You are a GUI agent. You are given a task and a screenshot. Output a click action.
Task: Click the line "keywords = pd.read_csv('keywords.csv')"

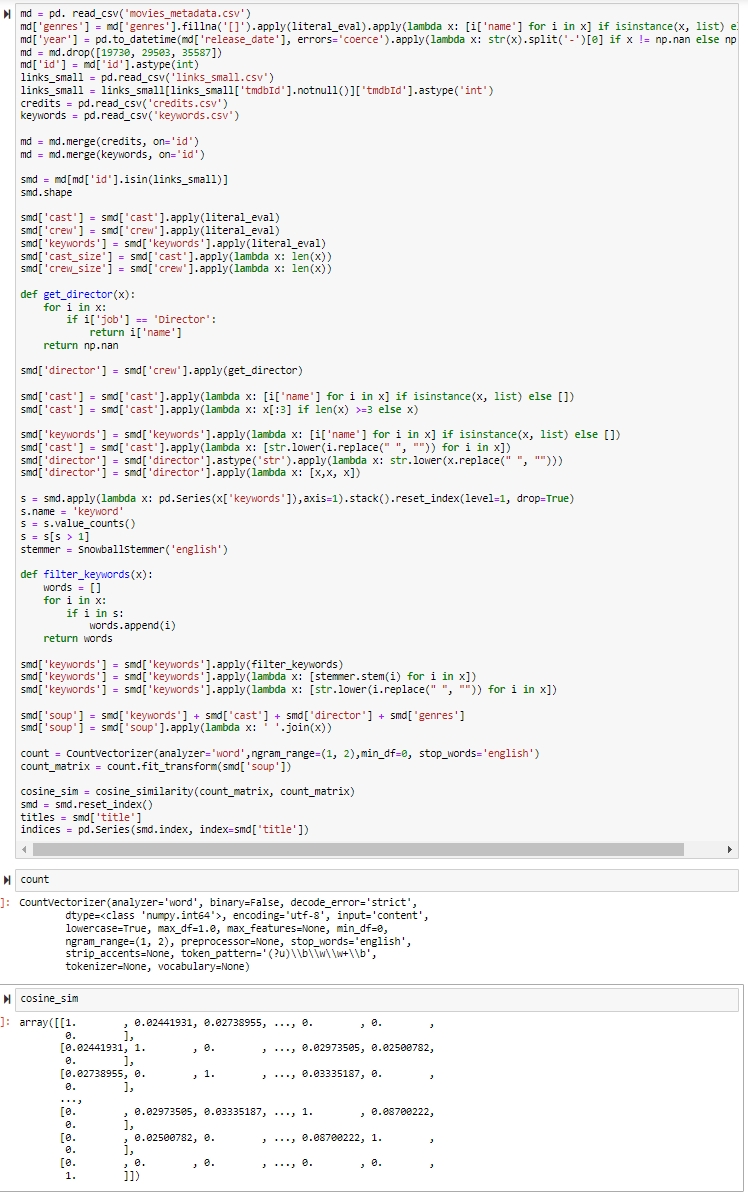point(130,116)
